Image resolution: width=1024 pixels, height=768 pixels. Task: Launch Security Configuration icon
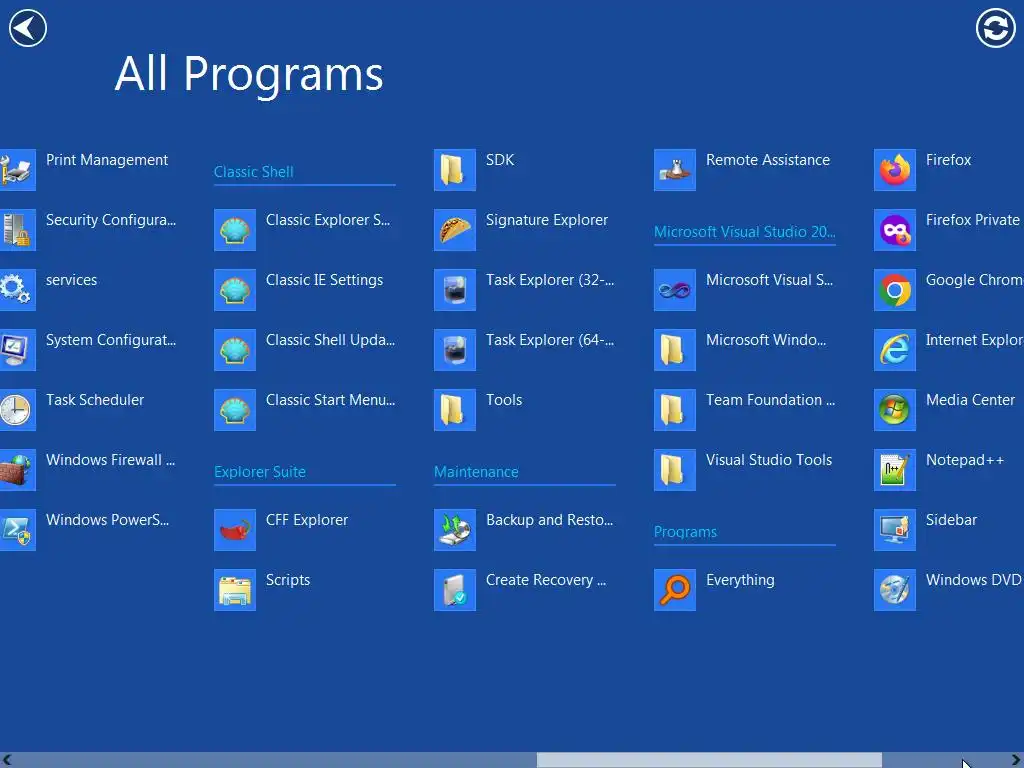click(18, 230)
